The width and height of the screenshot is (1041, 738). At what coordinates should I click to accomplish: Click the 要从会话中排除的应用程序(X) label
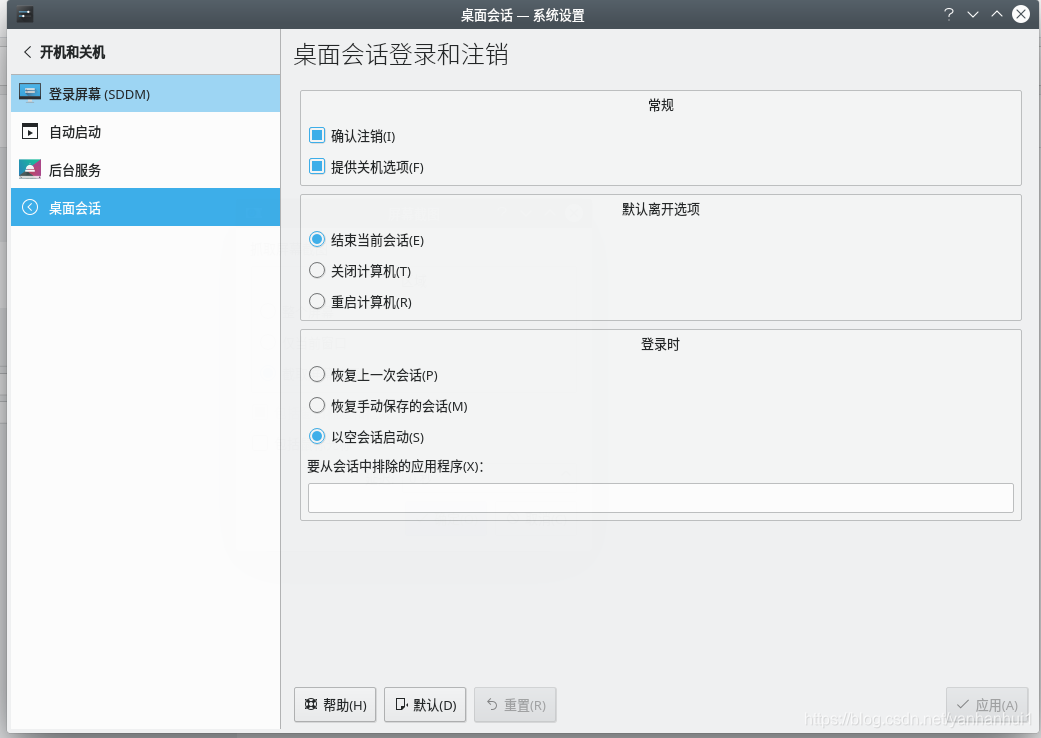(x=396, y=467)
